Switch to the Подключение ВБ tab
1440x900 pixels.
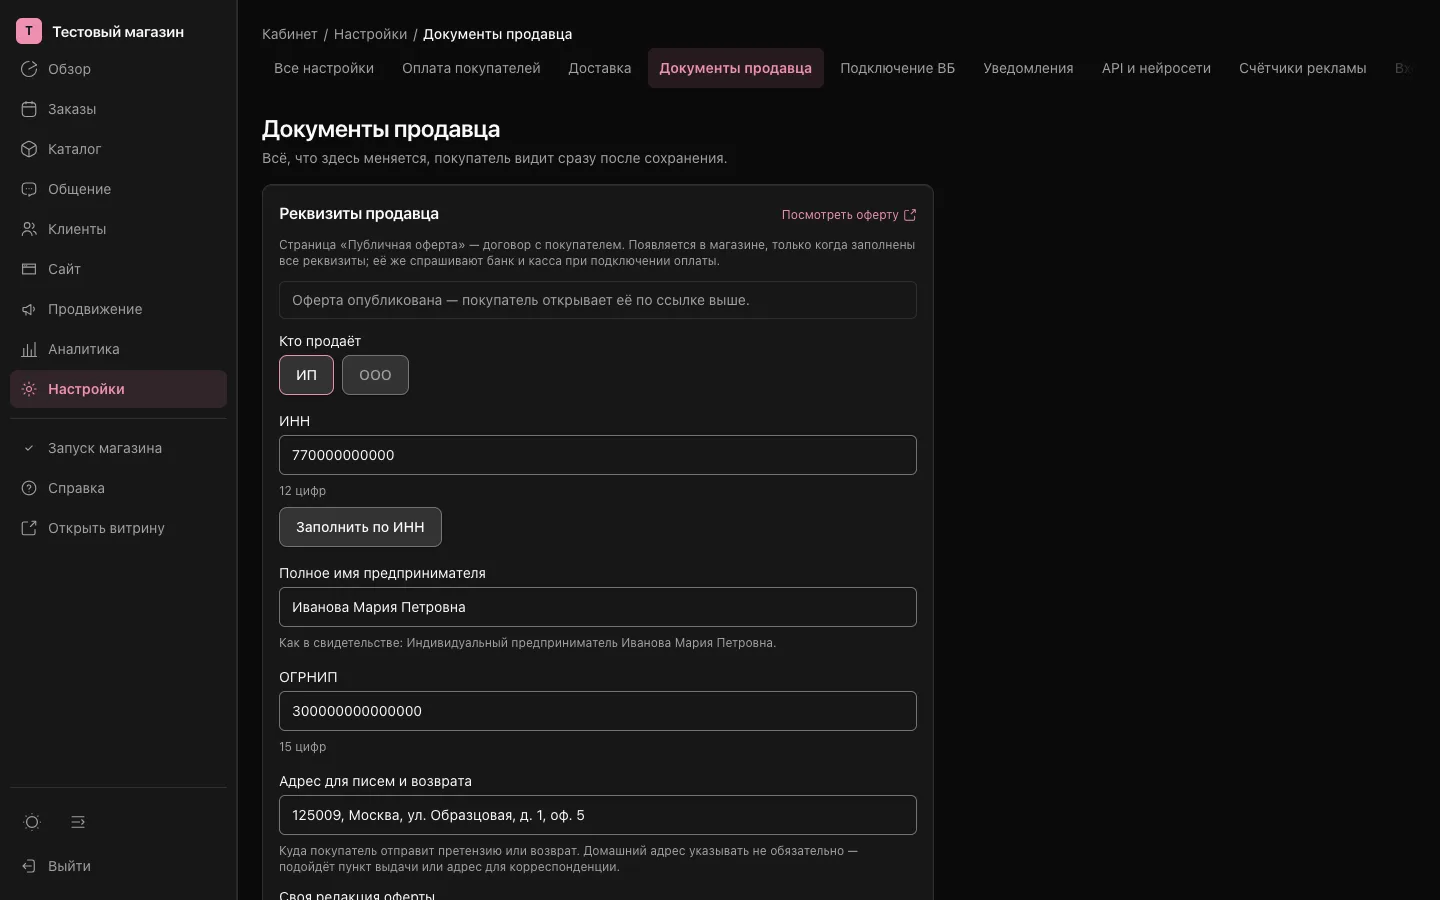click(x=897, y=68)
